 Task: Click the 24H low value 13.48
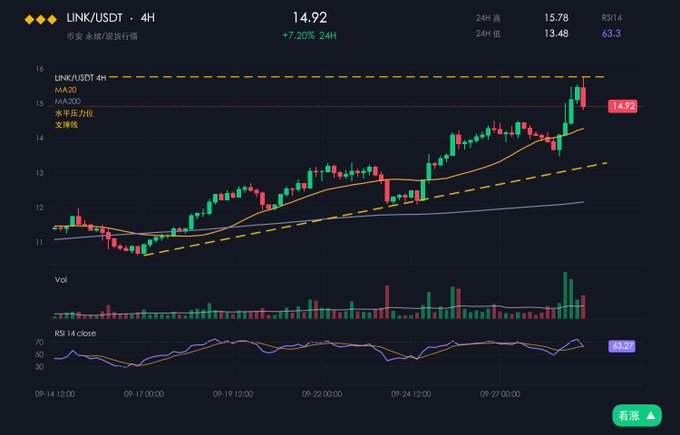pyautogui.click(x=556, y=33)
